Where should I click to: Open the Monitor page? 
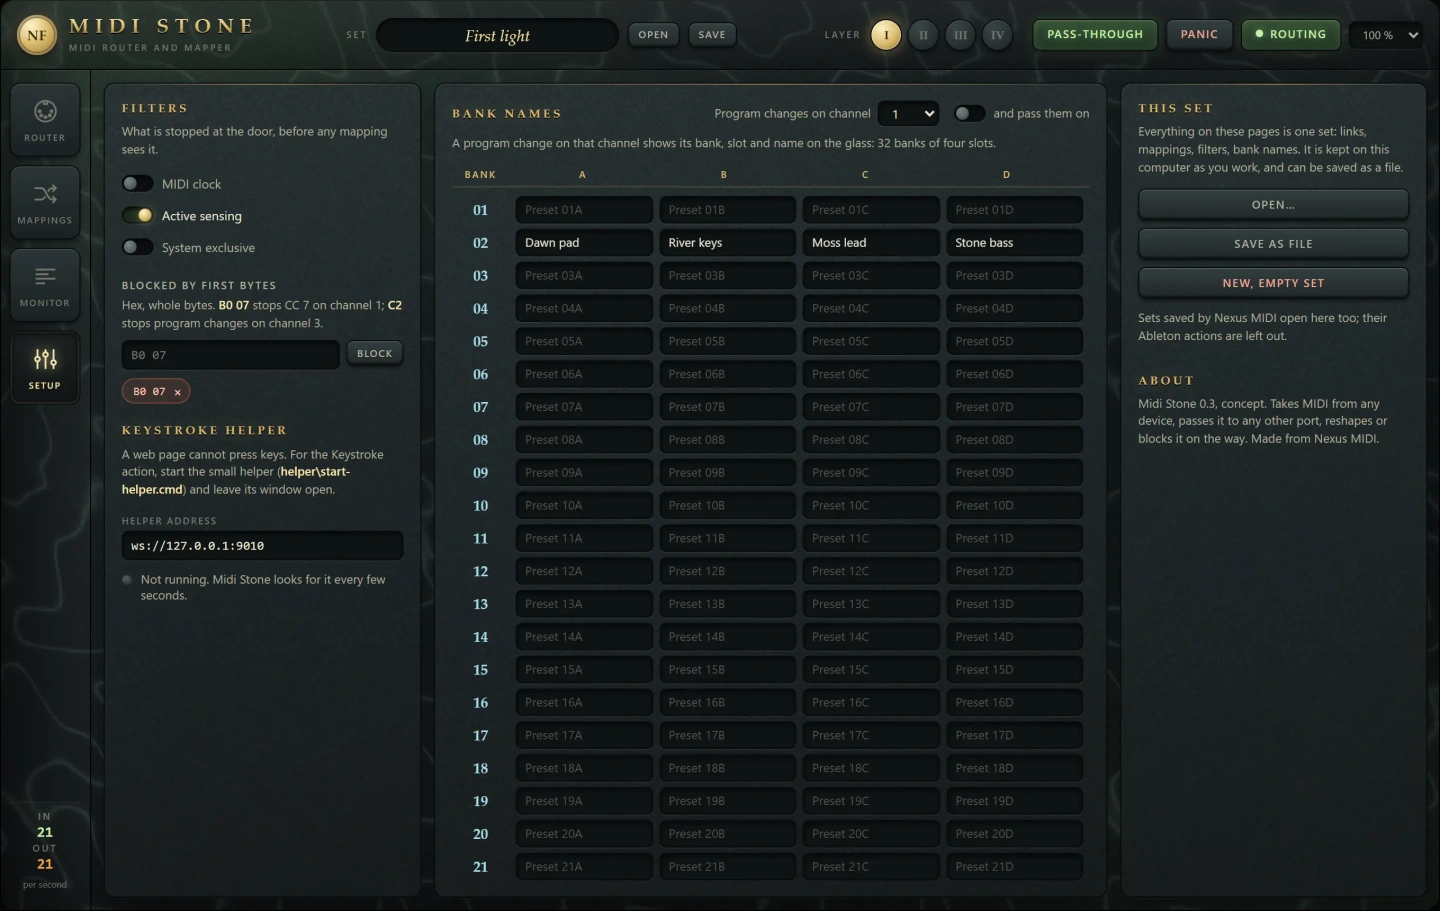click(x=45, y=285)
